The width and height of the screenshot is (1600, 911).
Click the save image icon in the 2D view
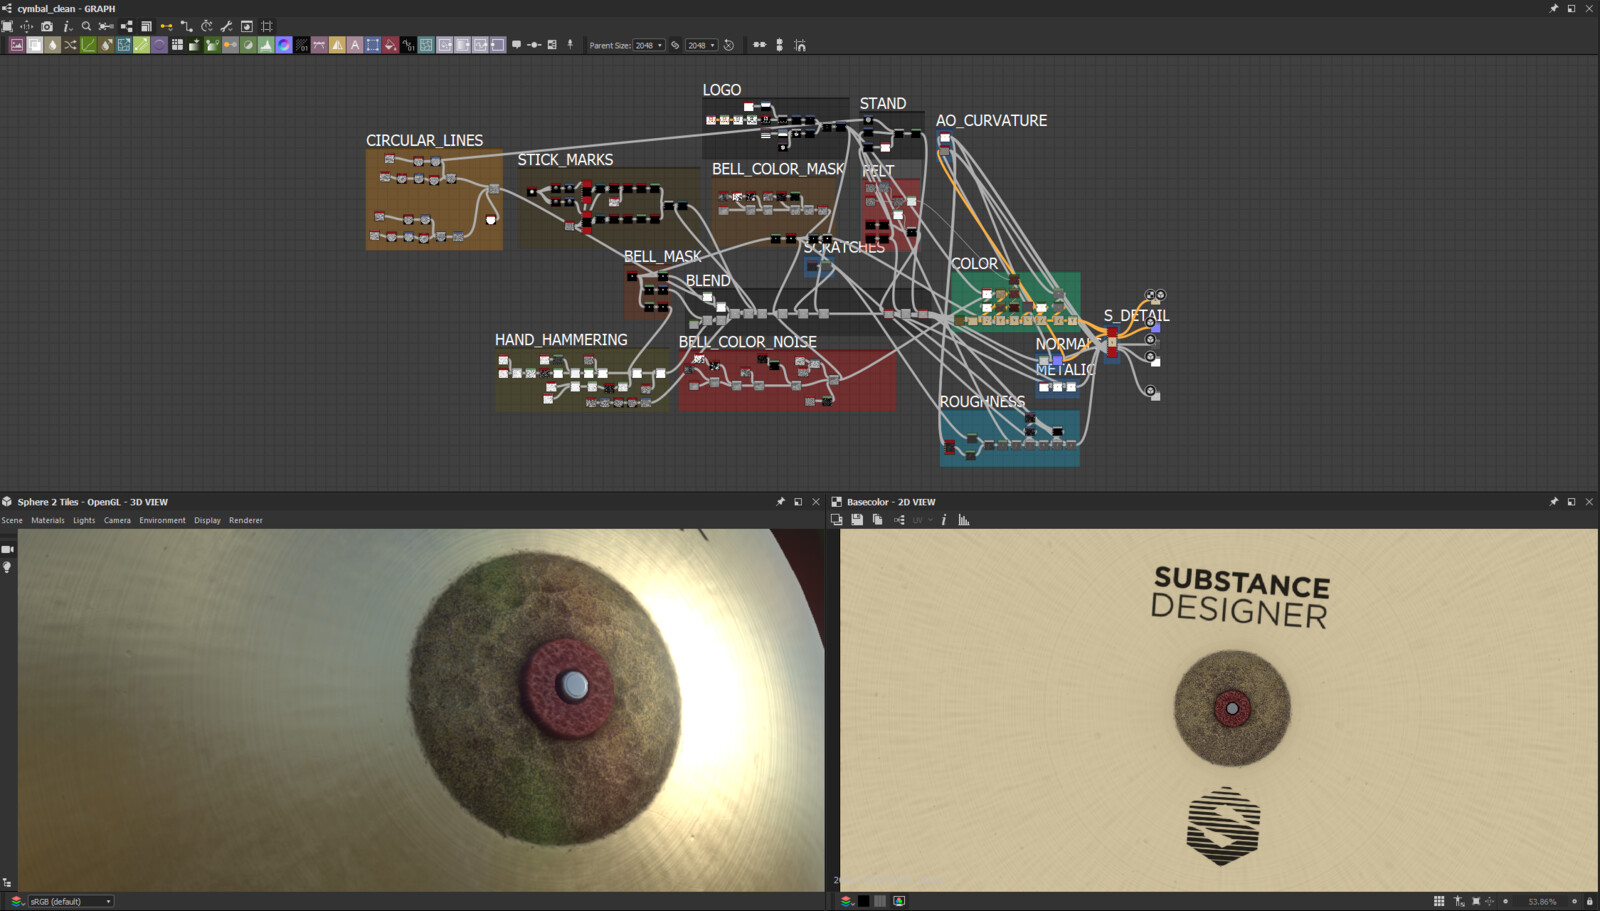(857, 520)
